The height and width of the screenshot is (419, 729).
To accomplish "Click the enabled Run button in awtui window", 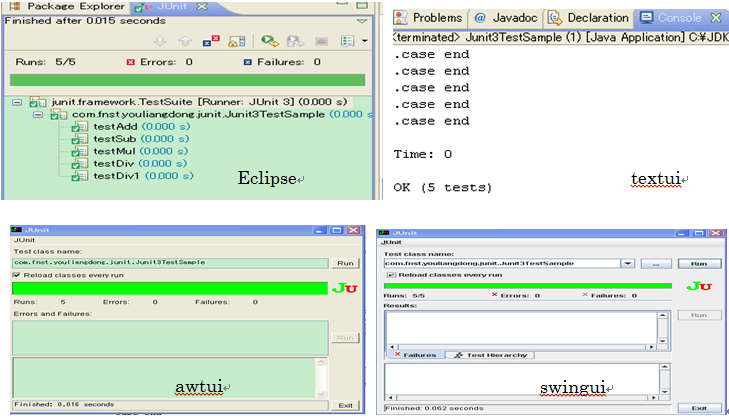I will (345, 263).
